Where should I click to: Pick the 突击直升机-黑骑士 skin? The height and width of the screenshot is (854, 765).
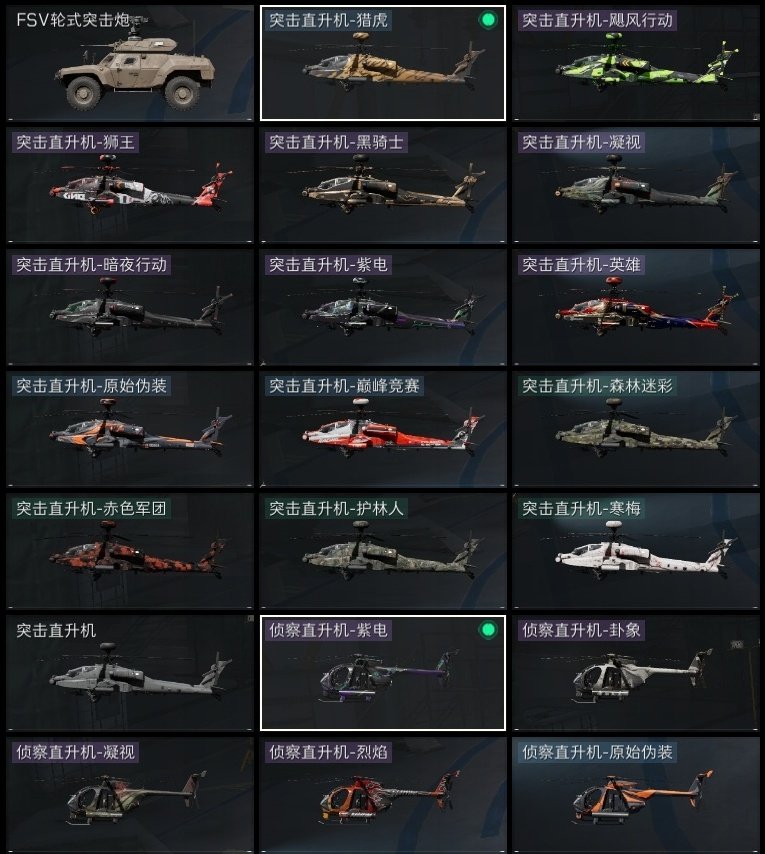click(x=383, y=185)
